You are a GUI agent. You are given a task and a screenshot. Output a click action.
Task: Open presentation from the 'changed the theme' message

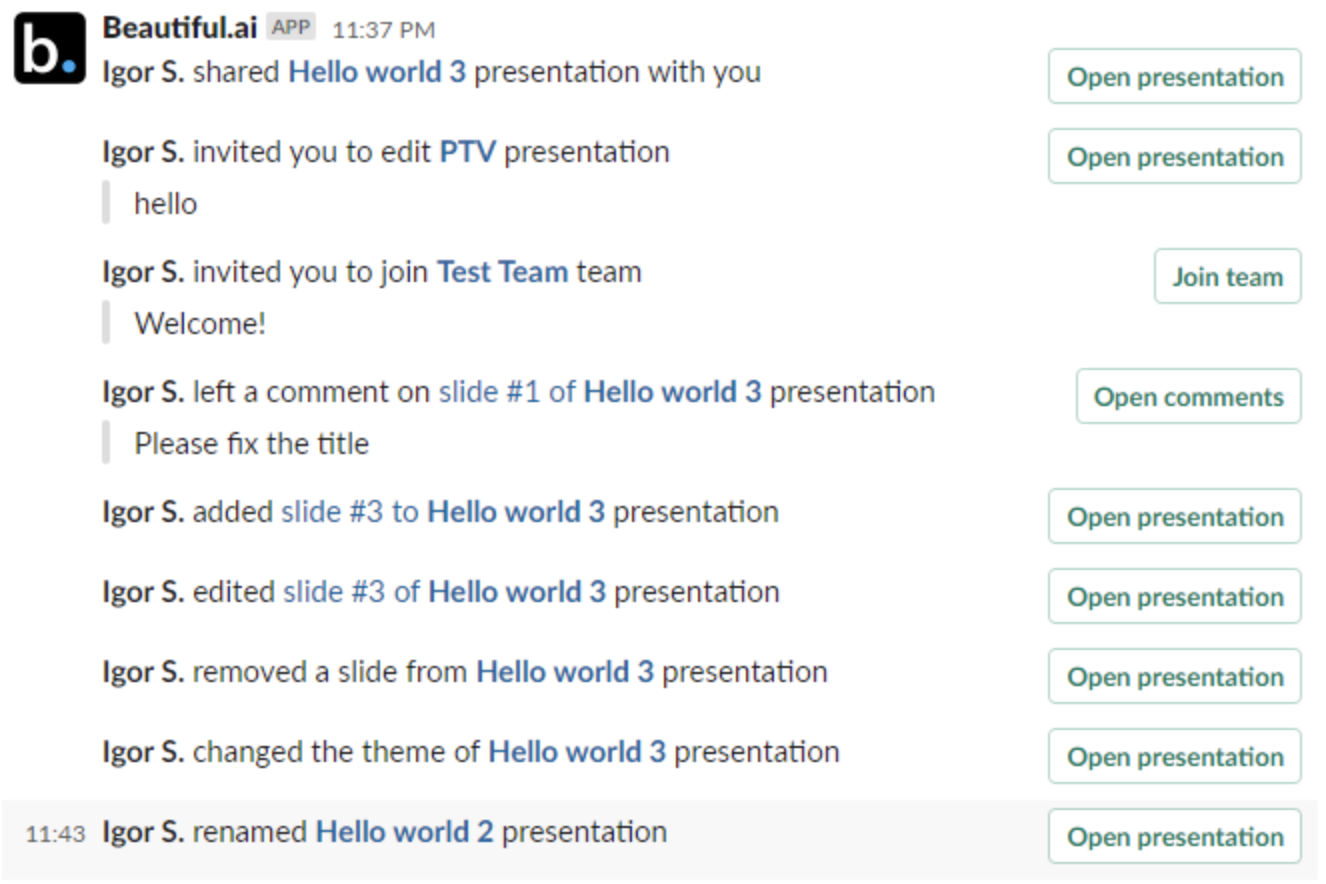[1175, 757]
